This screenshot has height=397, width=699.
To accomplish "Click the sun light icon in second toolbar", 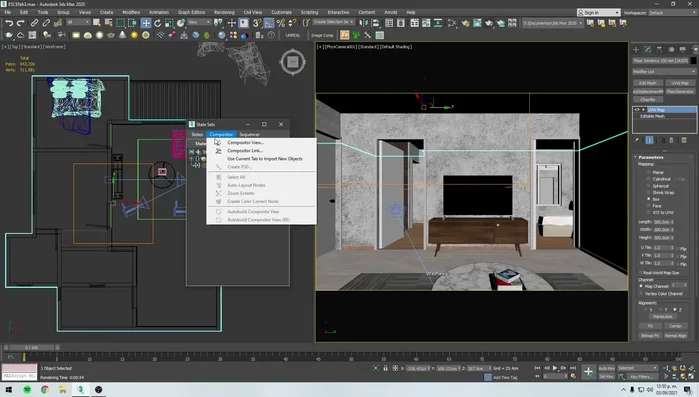I will (134, 35).
